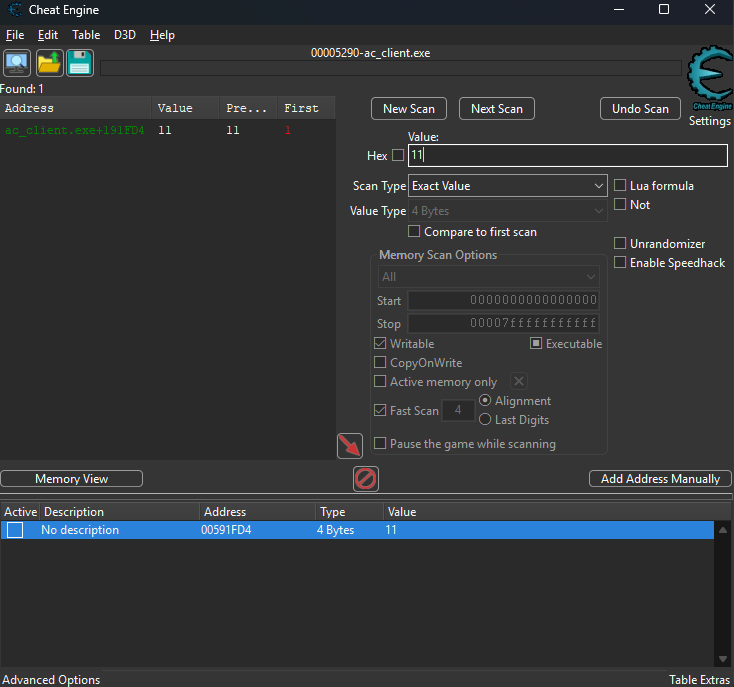The image size is (734, 687).
Task: Click the Memory View button
Action: (x=72, y=479)
